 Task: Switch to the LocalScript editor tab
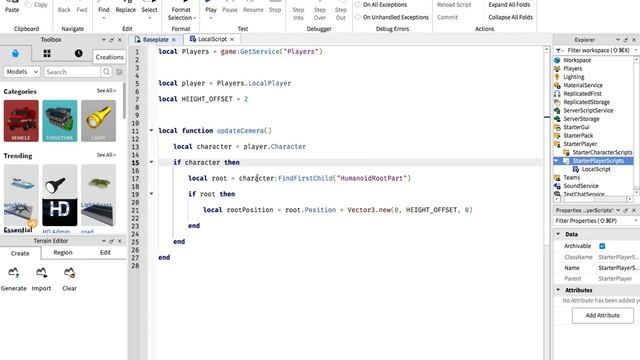[x=212, y=39]
